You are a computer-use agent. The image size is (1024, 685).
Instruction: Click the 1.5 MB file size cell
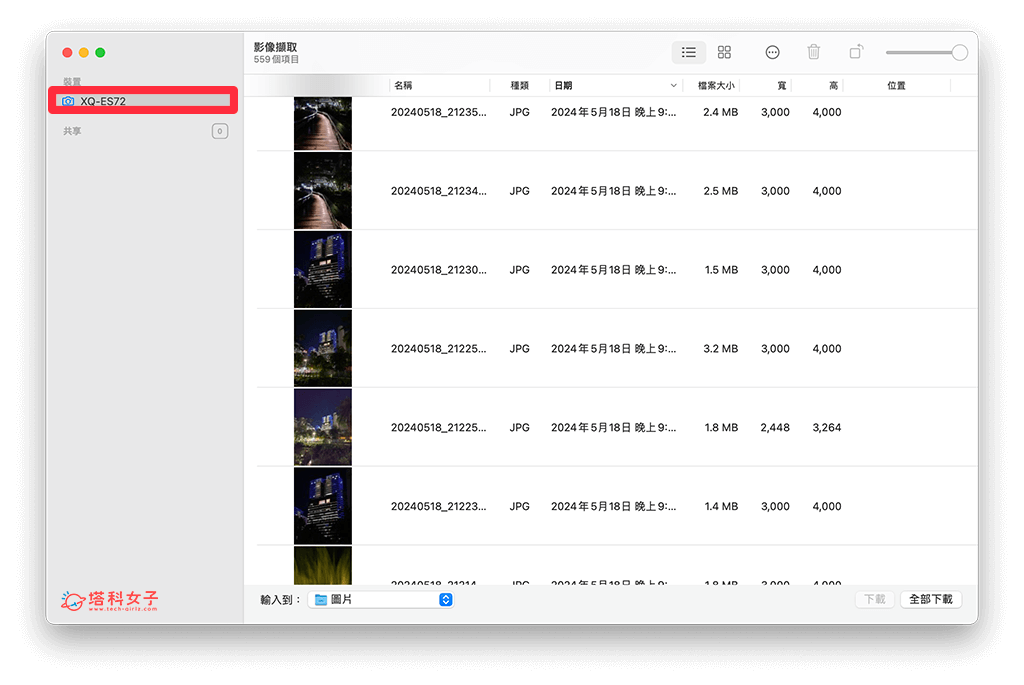(721, 270)
